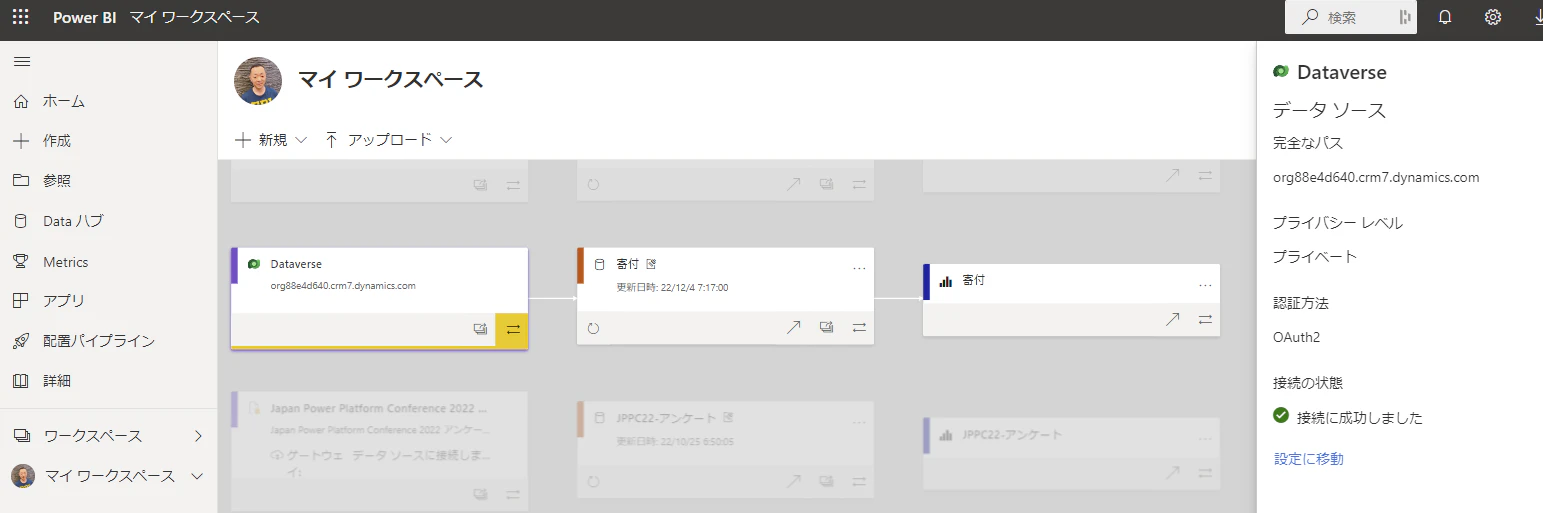Click Dataverse heading in side panel

(1341, 72)
